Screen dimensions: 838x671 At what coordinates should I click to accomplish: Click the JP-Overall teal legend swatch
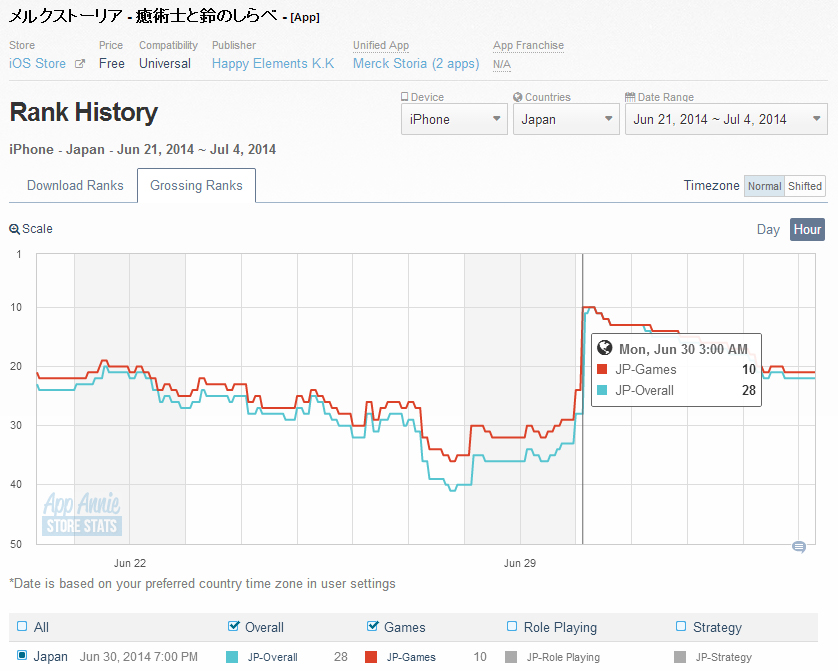point(232,657)
